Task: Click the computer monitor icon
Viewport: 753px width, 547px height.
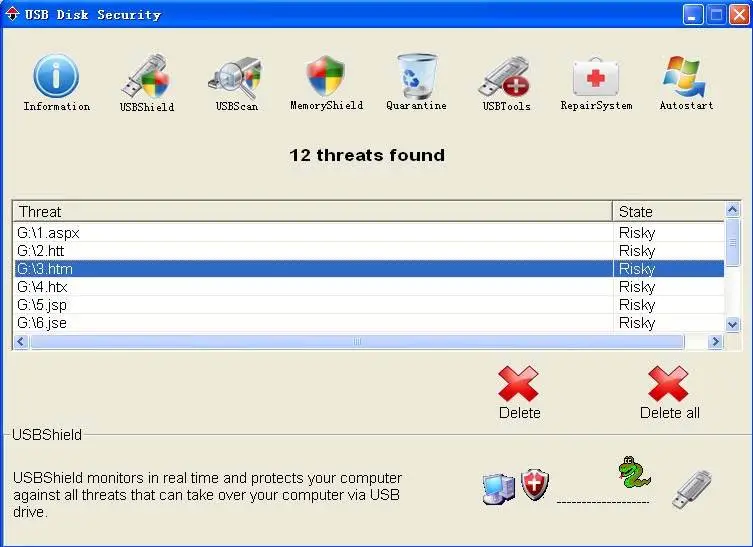Action: tap(498, 488)
